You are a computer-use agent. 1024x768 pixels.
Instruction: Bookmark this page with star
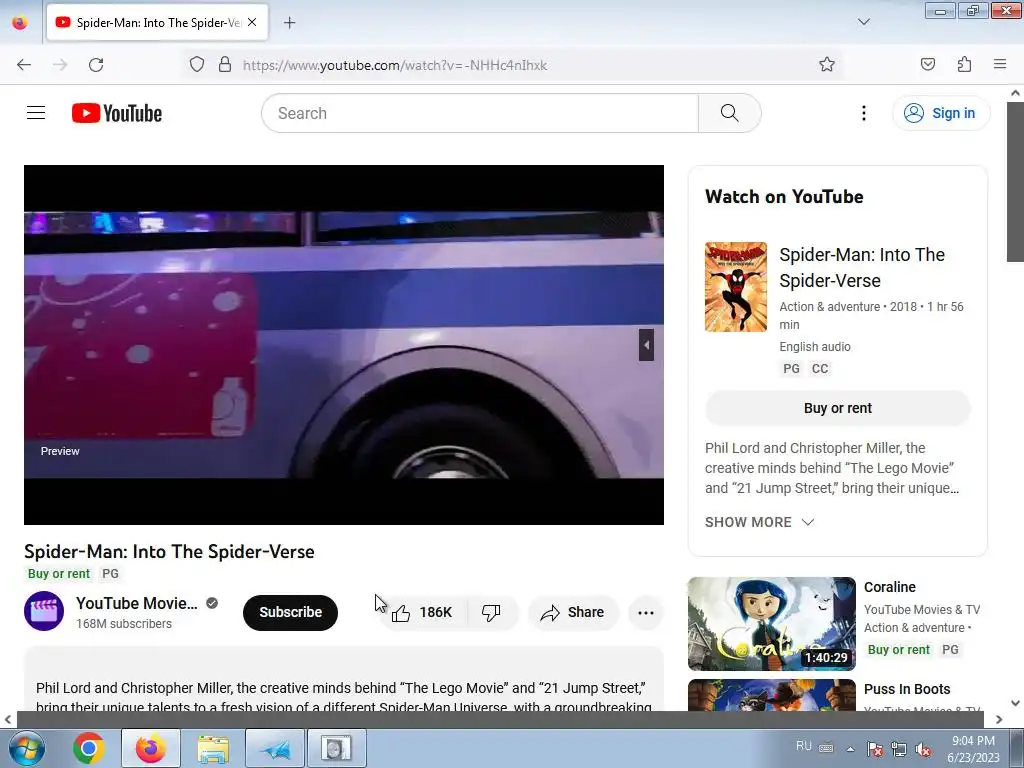(827, 65)
